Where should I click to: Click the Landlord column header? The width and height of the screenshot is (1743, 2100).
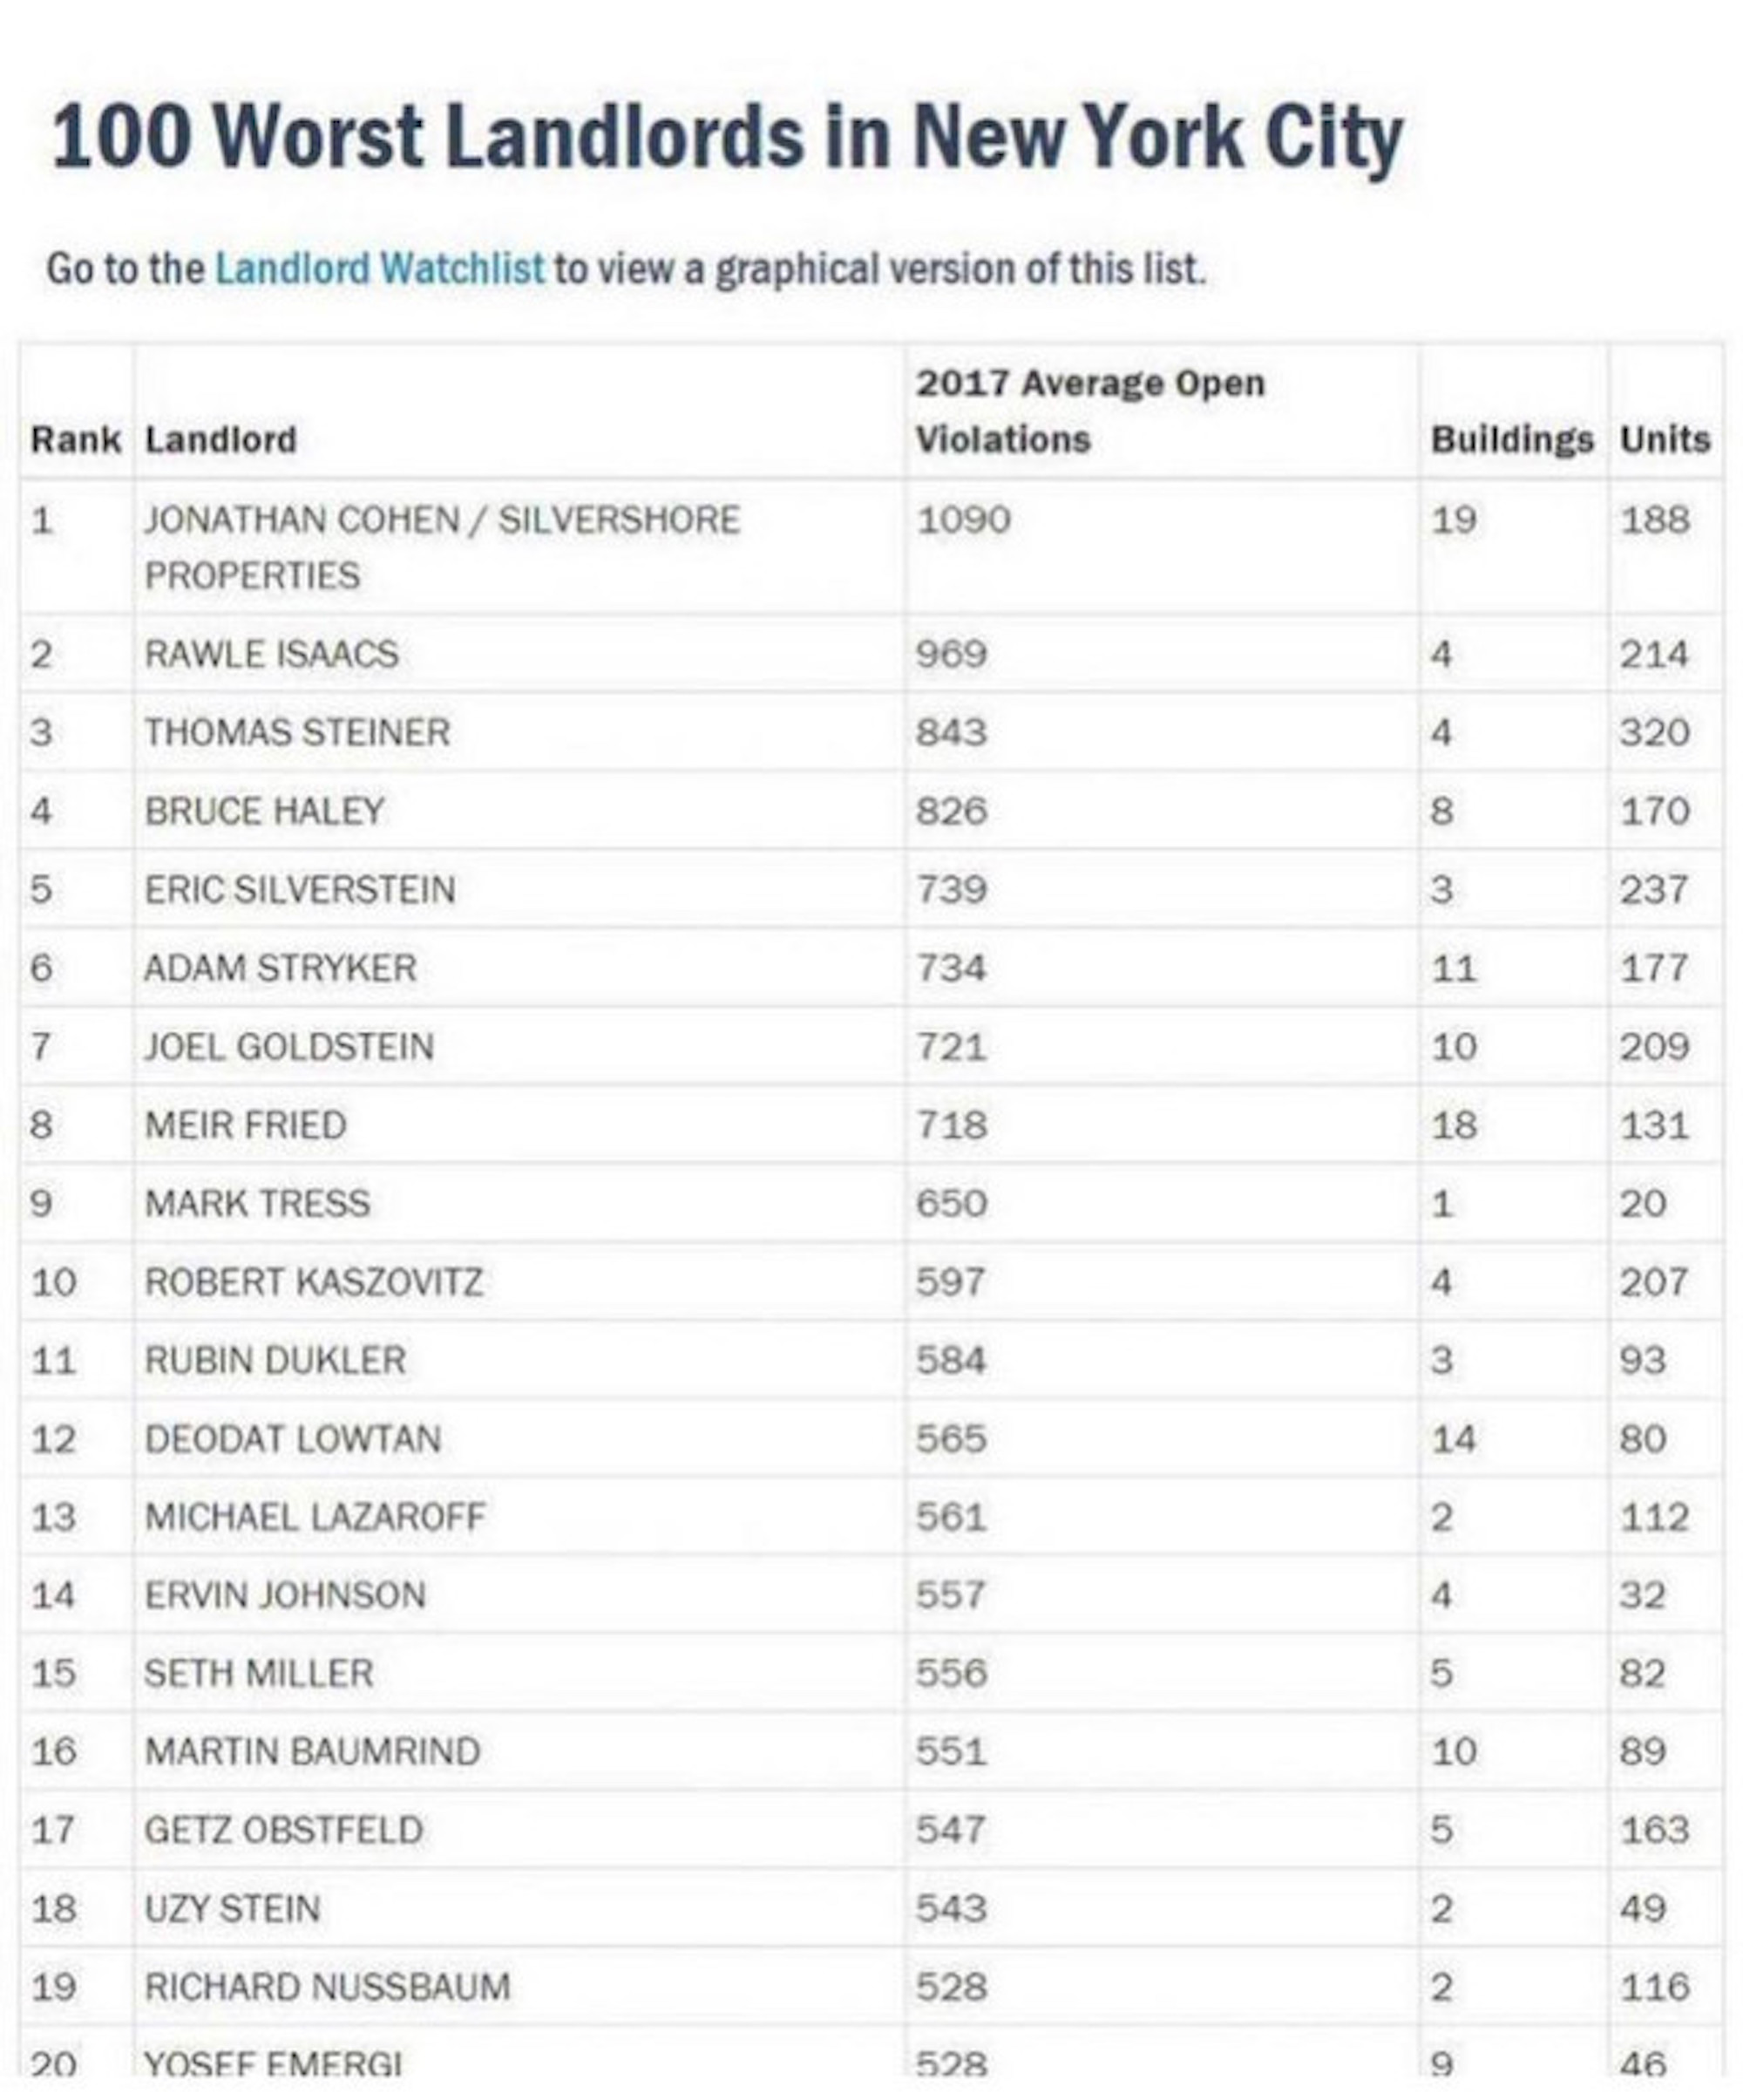point(221,440)
